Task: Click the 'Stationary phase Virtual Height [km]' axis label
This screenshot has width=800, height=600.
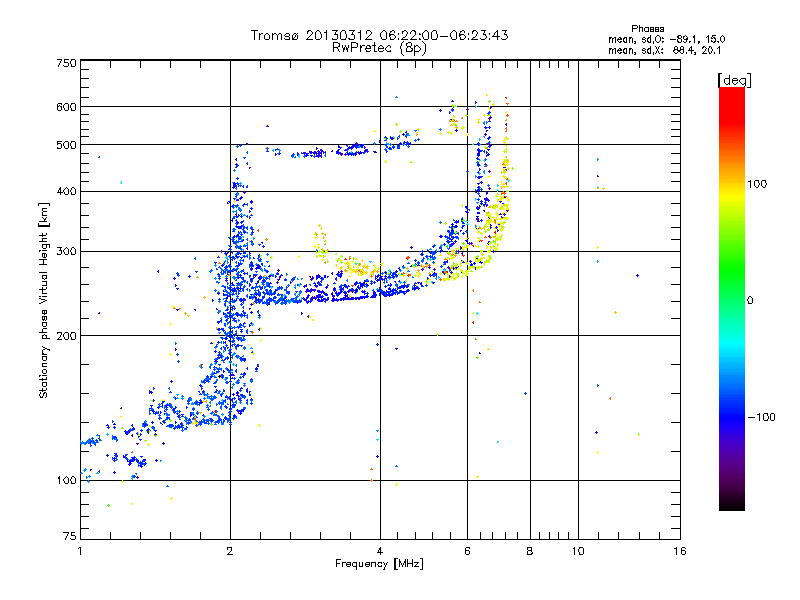Action: [x=44, y=300]
